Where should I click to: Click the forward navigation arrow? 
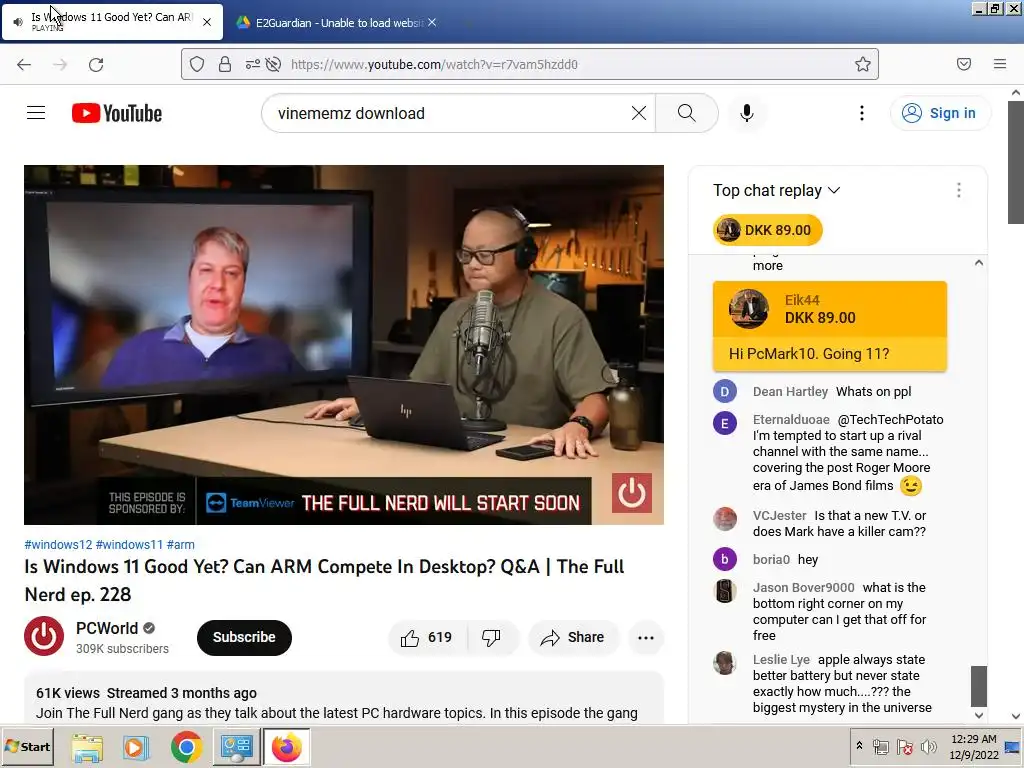point(60,64)
